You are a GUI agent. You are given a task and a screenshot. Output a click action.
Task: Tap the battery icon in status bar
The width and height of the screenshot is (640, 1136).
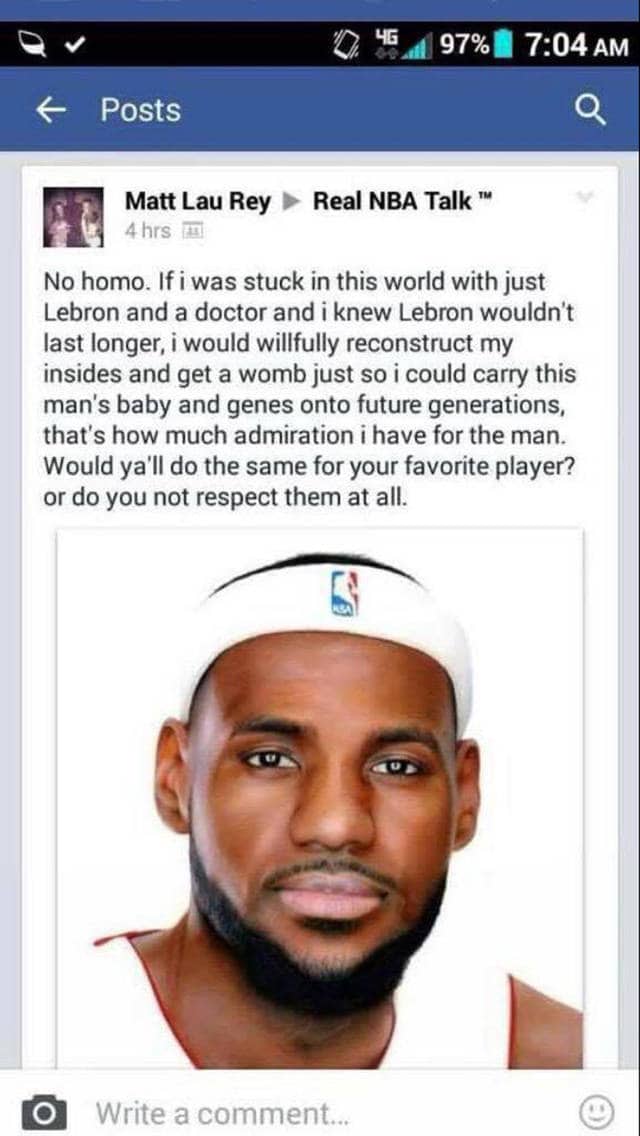pyautogui.click(x=504, y=46)
